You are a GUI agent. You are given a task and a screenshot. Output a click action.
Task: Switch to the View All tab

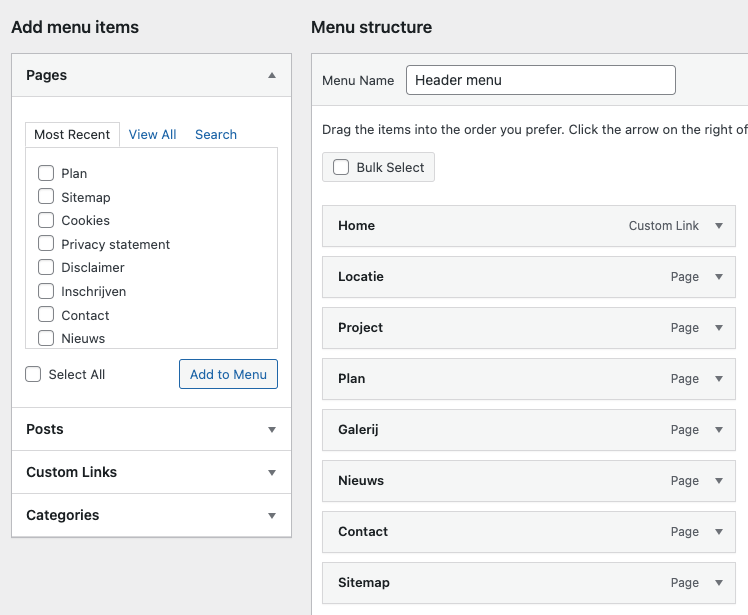152,134
